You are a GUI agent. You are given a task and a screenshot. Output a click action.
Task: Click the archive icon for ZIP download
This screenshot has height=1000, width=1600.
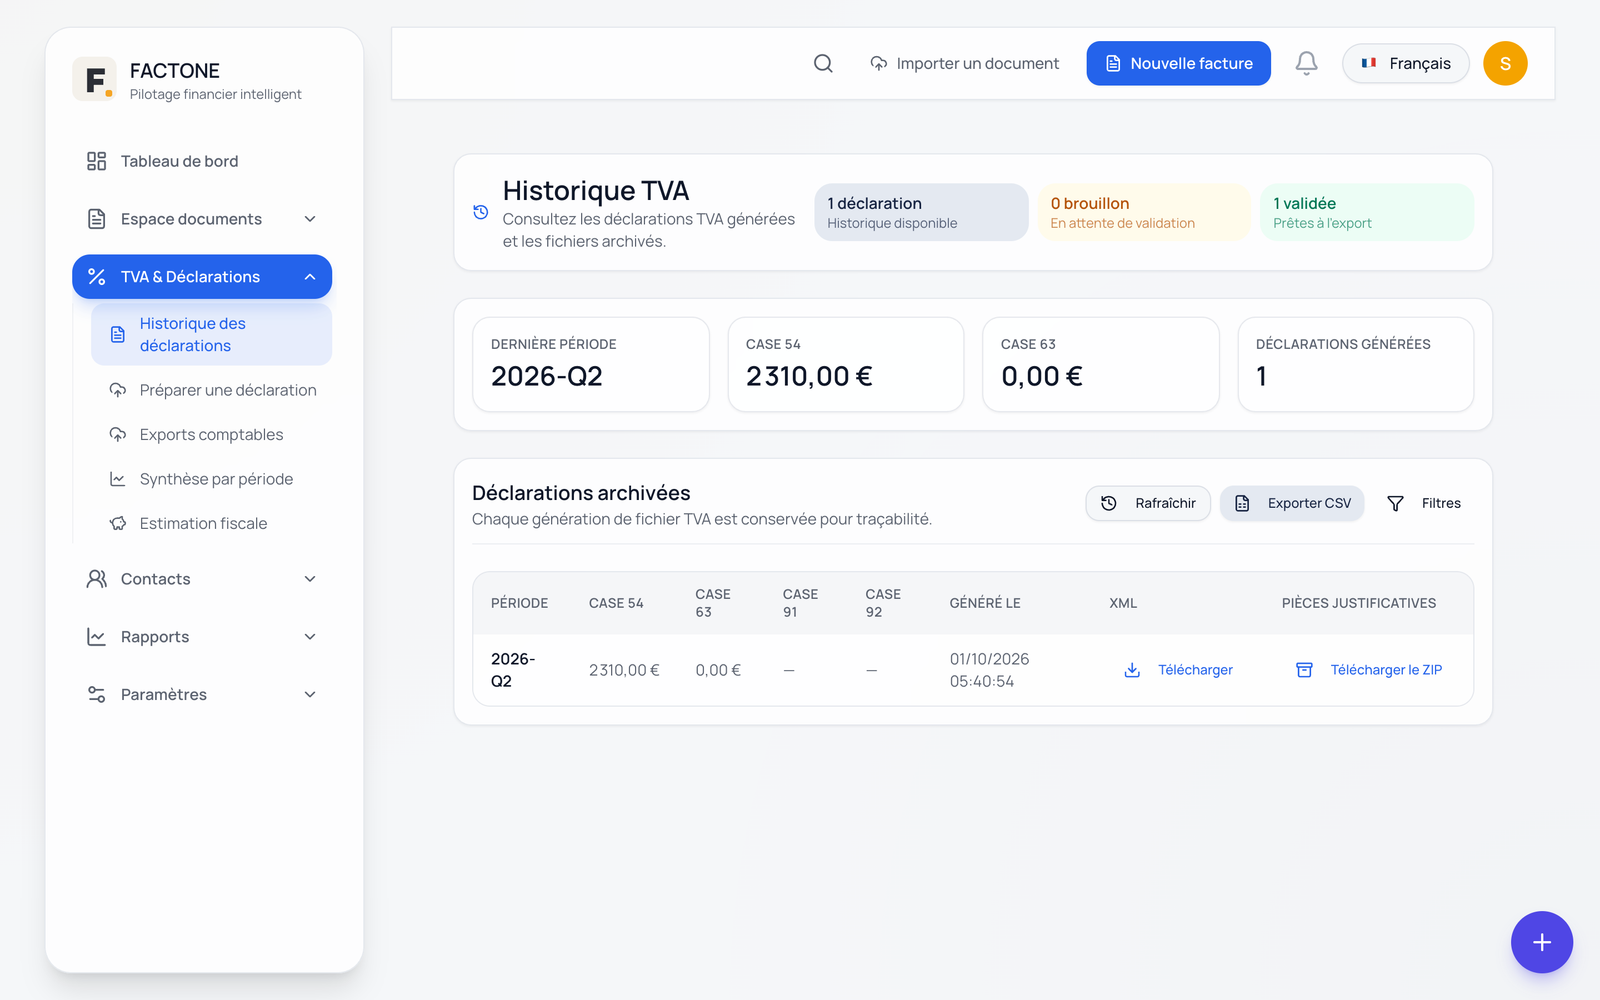click(x=1304, y=670)
